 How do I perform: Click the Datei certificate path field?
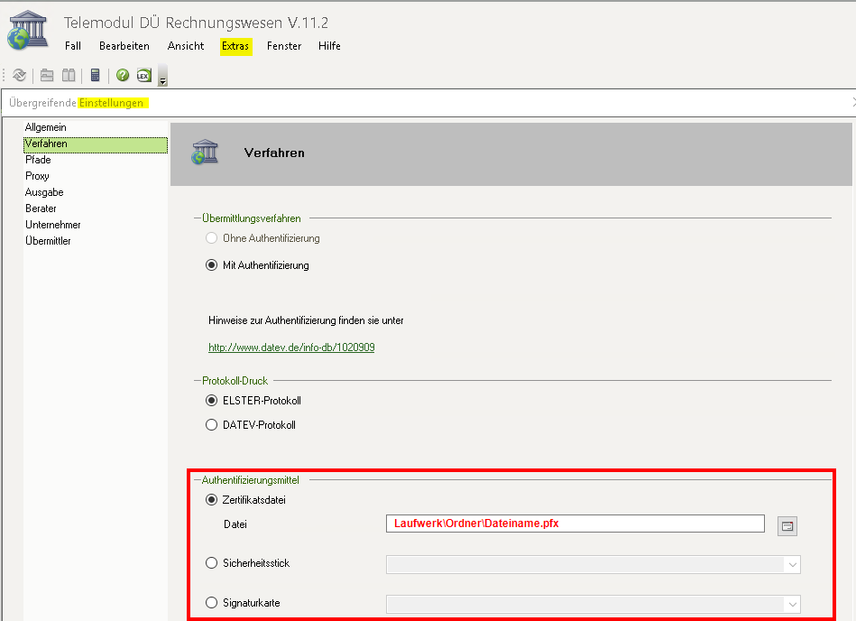pos(574,524)
